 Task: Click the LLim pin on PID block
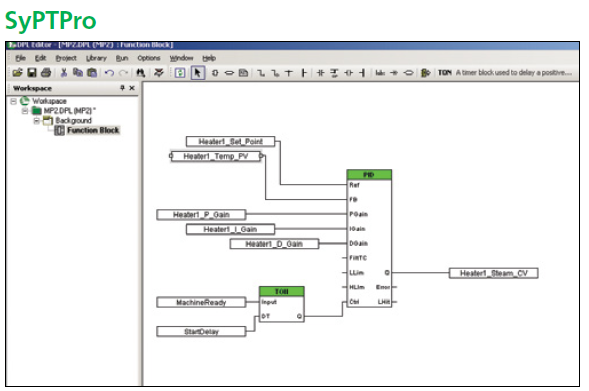pyautogui.click(x=356, y=273)
